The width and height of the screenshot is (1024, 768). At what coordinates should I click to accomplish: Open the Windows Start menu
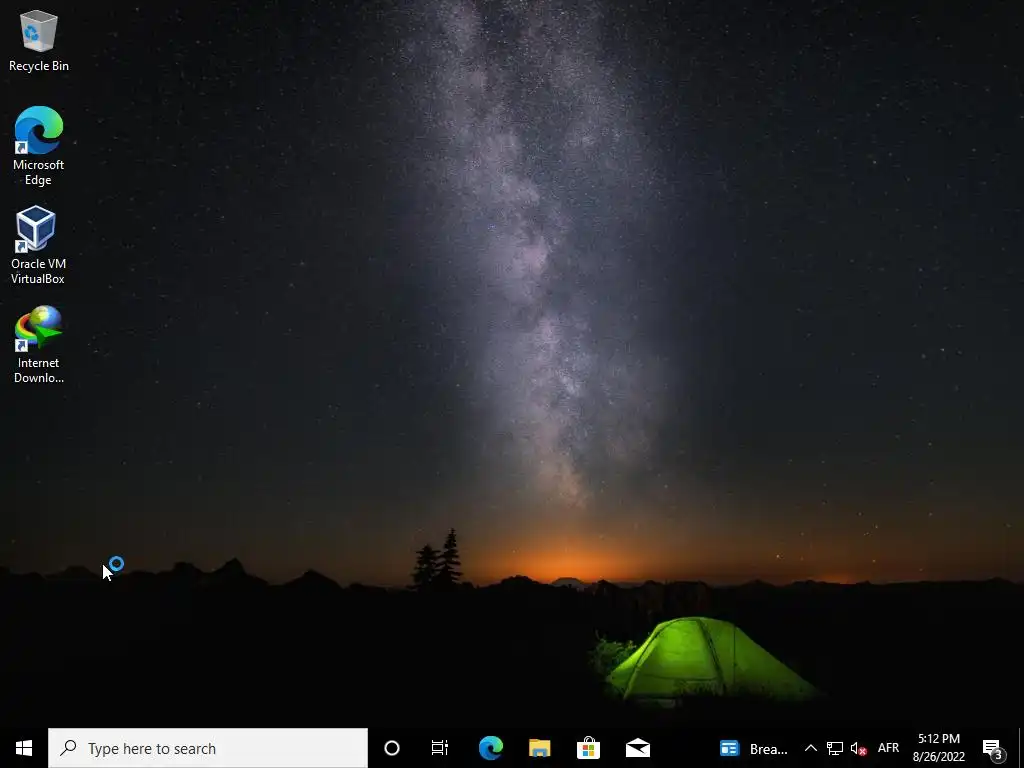pos(24,748)
